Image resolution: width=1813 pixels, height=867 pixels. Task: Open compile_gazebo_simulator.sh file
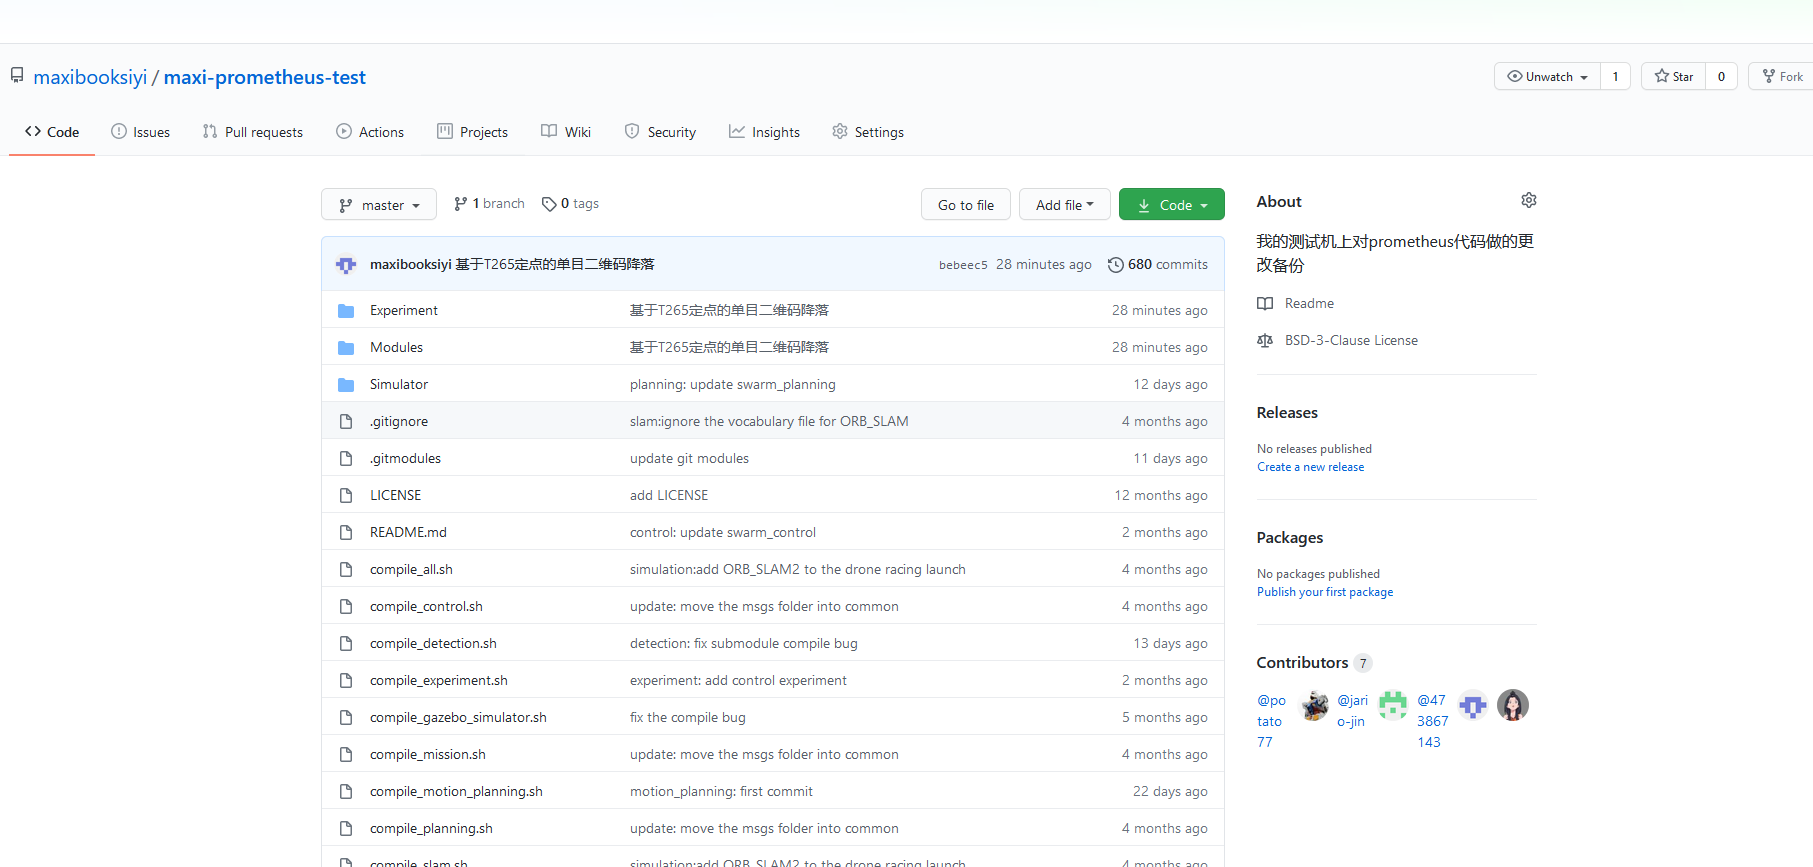458,718
